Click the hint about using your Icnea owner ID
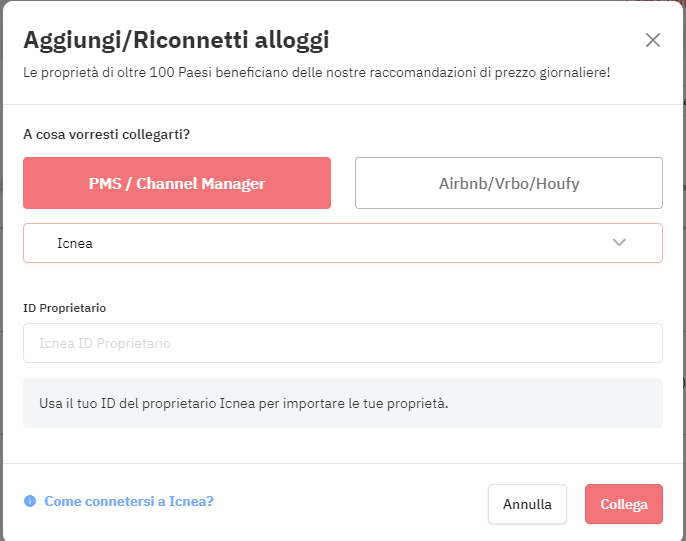Viewport: 686px width, 541px height. (x=244, y=403)
